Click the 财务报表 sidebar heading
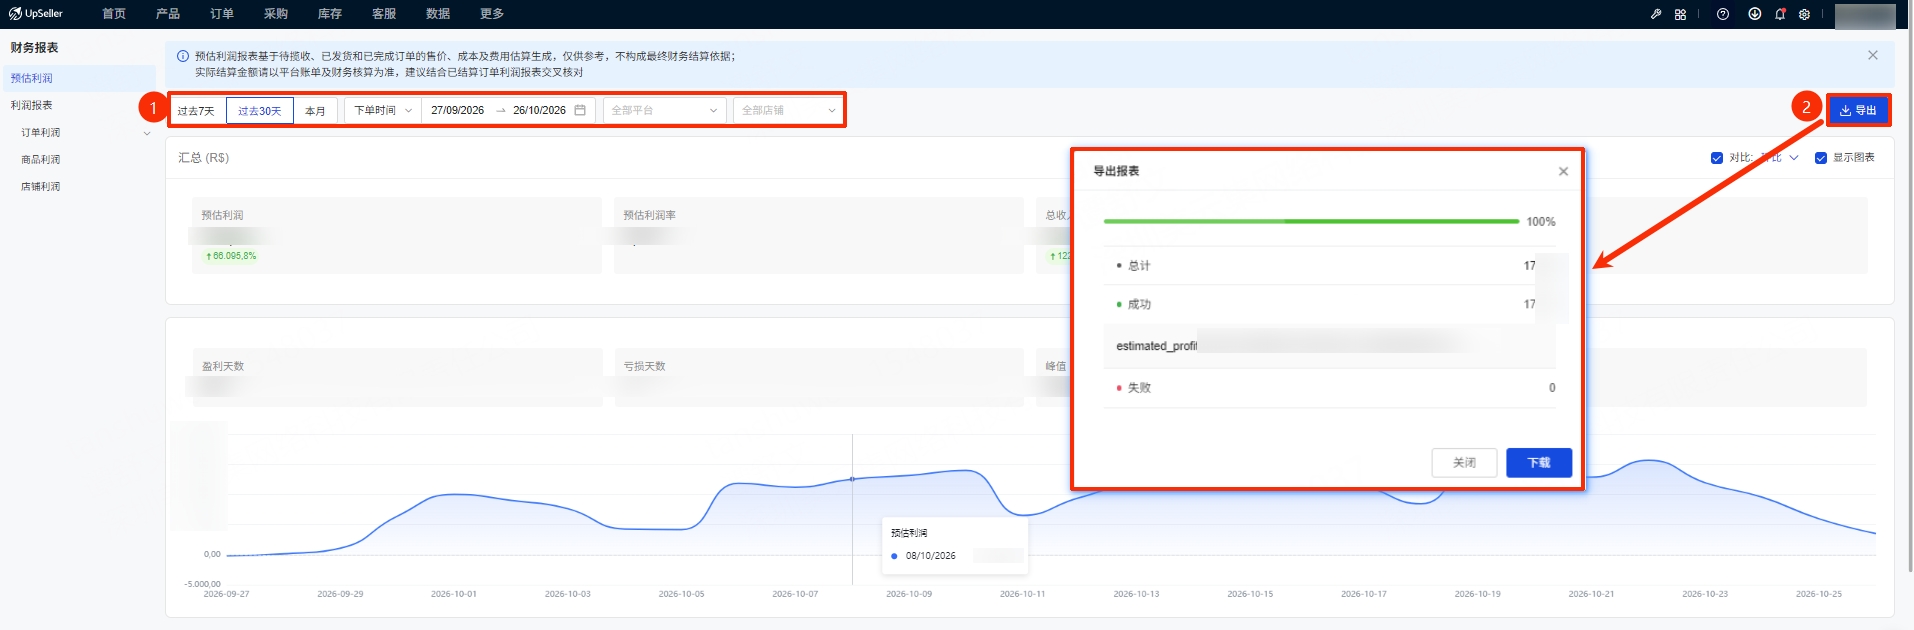This screenshot has width=1914, height=630. coord(35,48)
